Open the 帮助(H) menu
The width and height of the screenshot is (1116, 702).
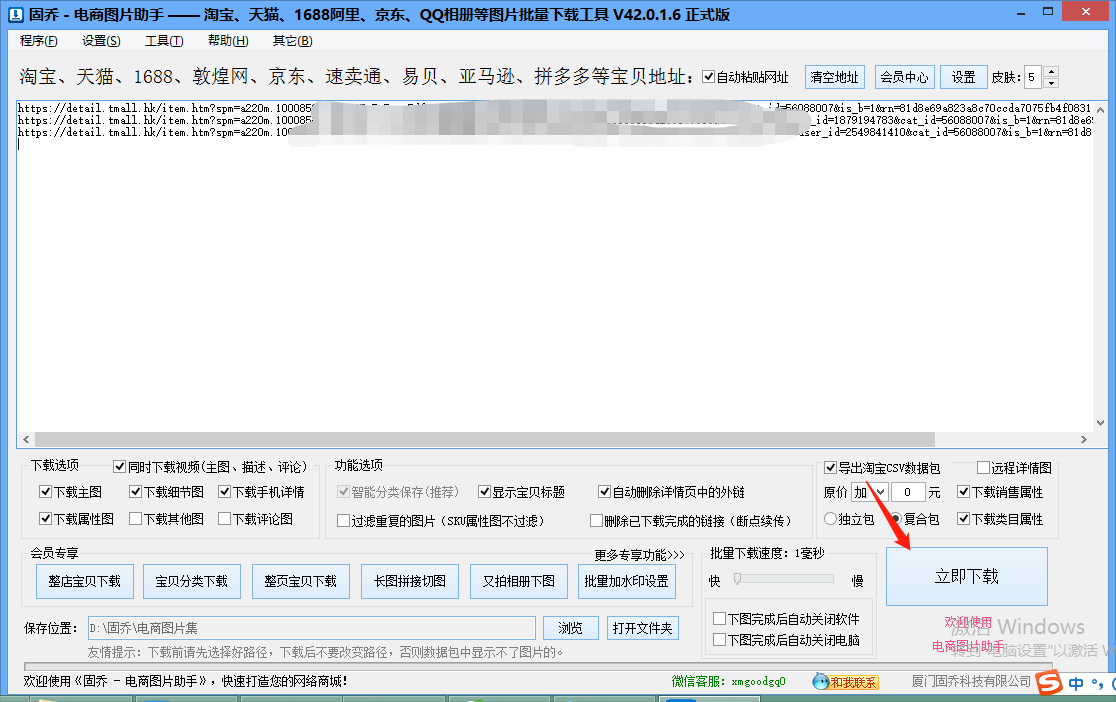(x=228, y=41)
